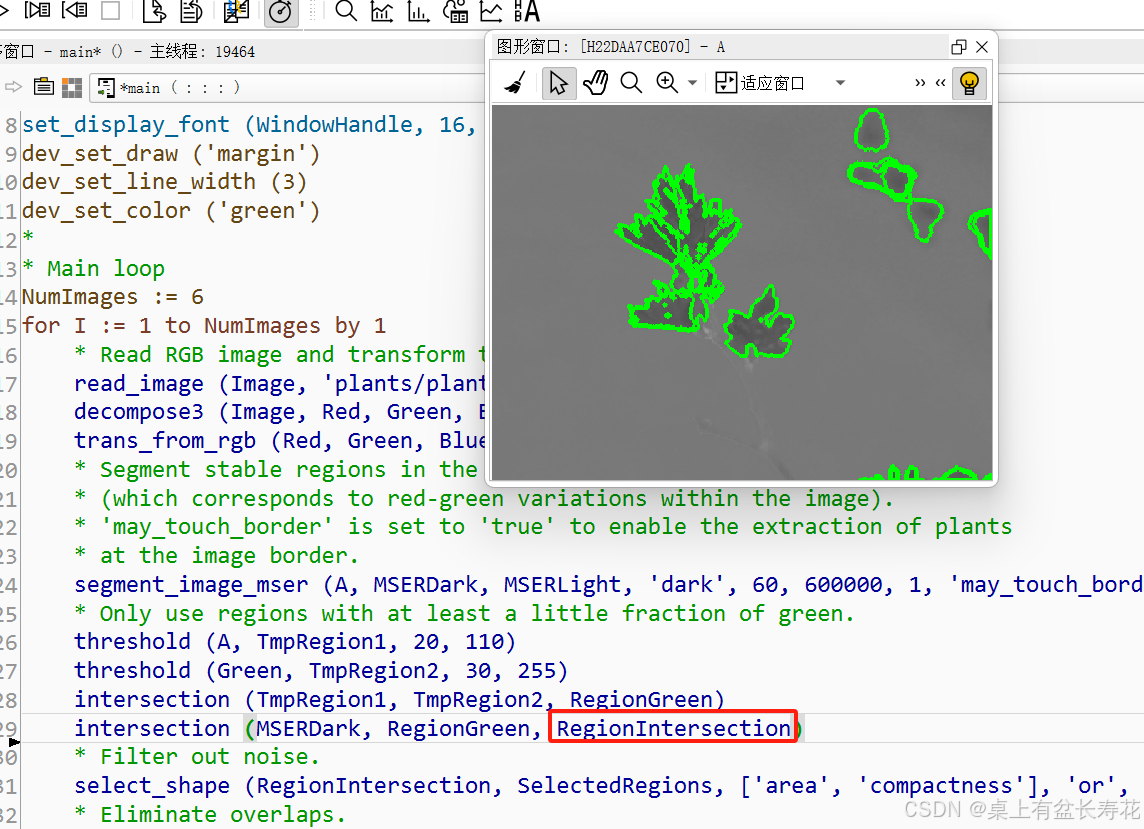This screenshot has width=1144, height=829.
Task: Click the colored grid squares icon
Action: click(72, 88)
